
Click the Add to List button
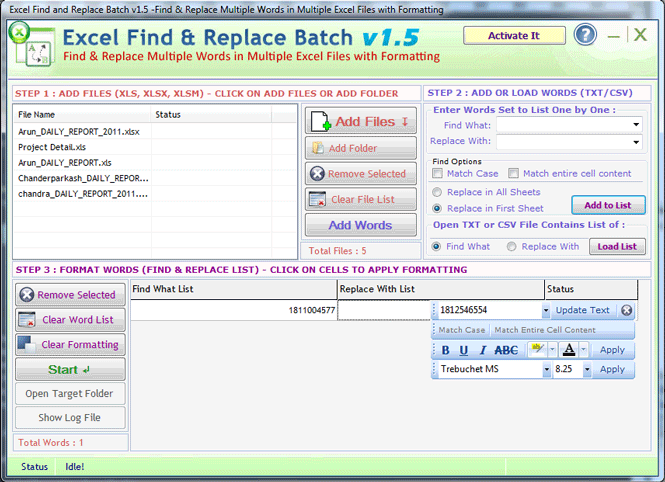608,205
